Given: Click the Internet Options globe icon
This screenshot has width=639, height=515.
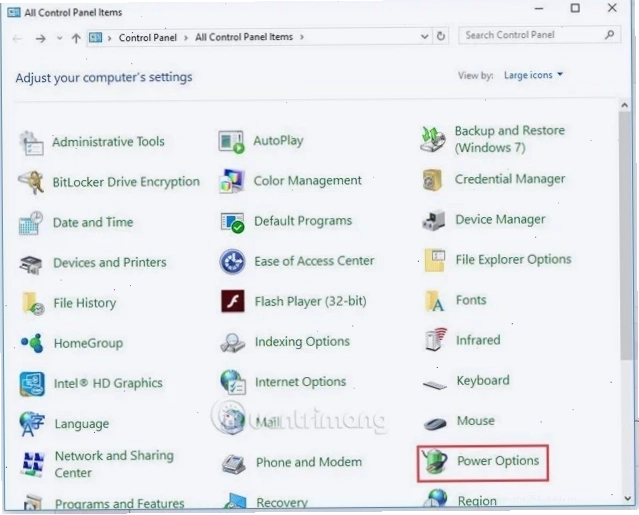Looking at the screenshot, I should point(233,382).
